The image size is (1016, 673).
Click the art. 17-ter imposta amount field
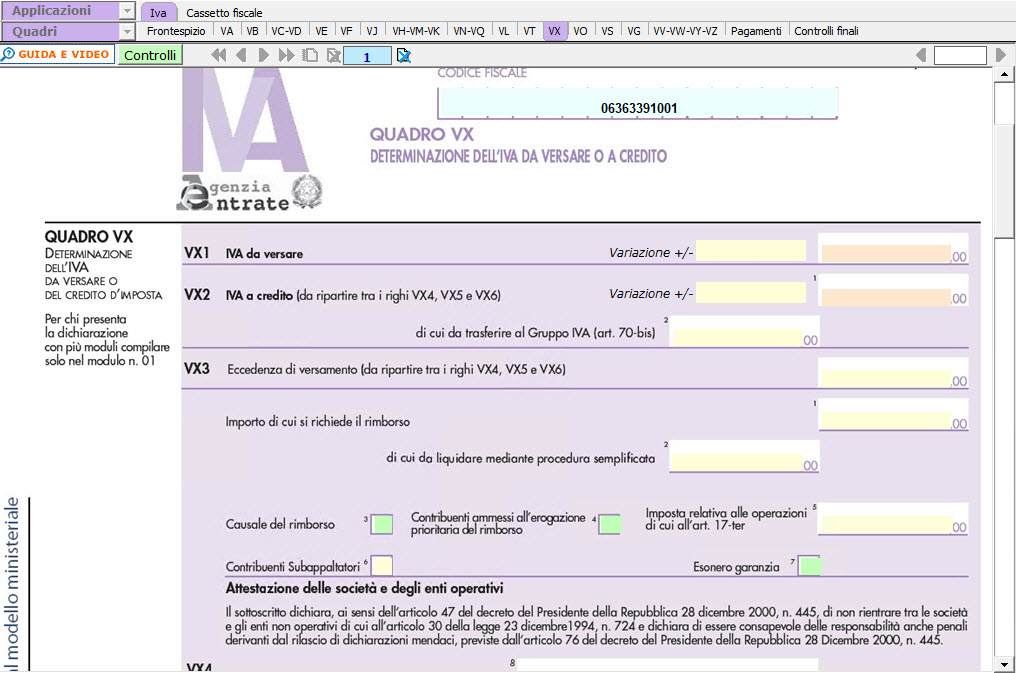tap(886, 525)
